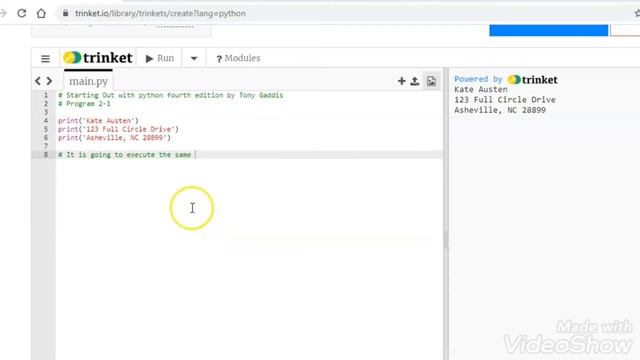Reload the page in the browser

click(22, 13)
